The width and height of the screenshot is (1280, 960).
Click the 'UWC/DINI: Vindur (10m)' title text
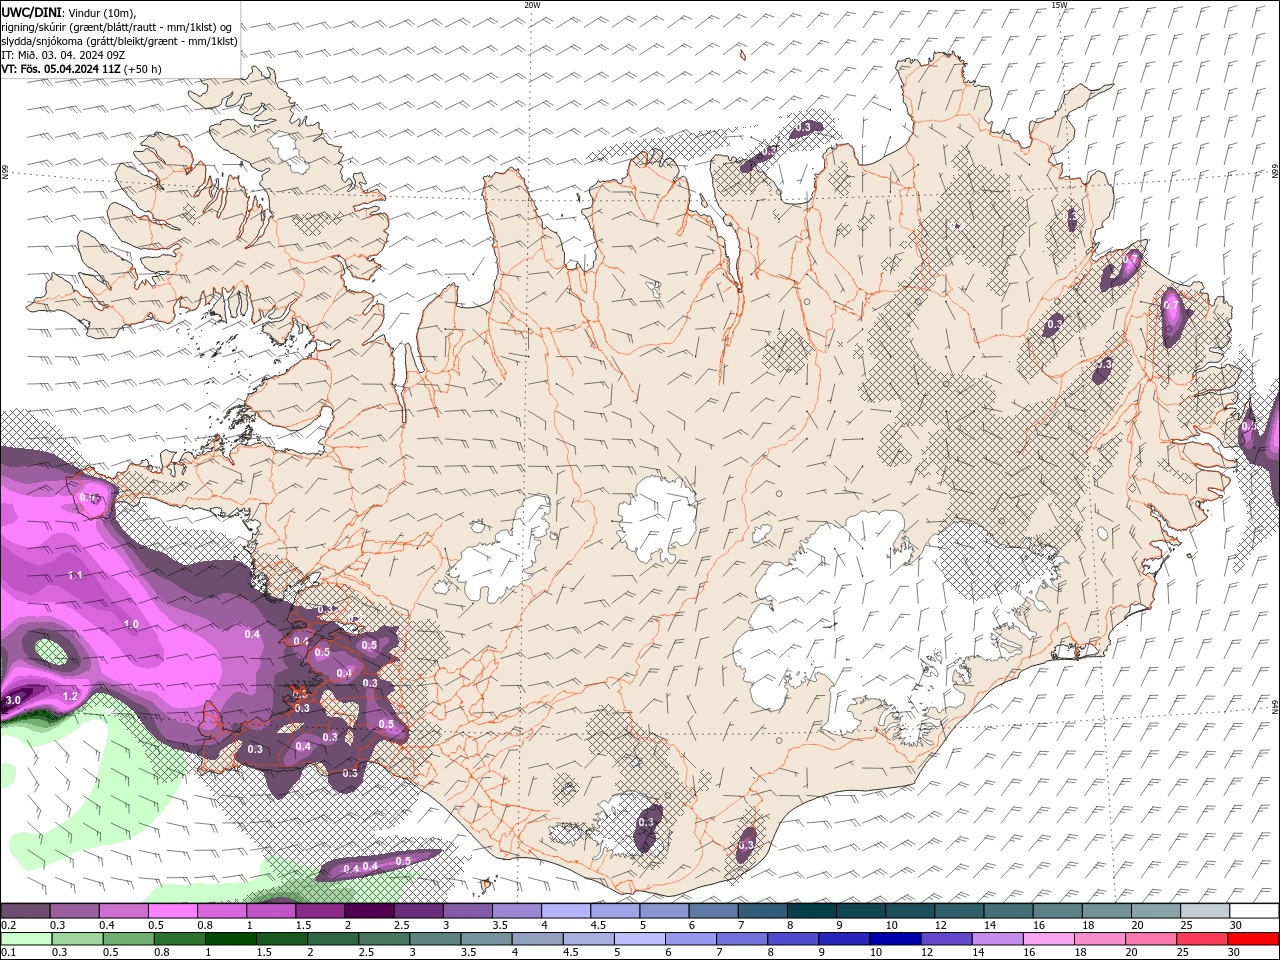[69, 12]
